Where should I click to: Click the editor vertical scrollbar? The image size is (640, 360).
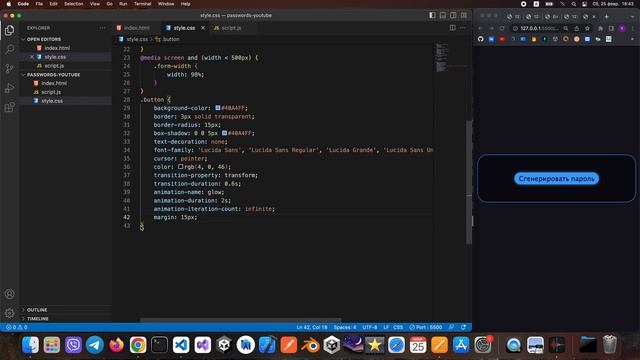click(469, 182)
